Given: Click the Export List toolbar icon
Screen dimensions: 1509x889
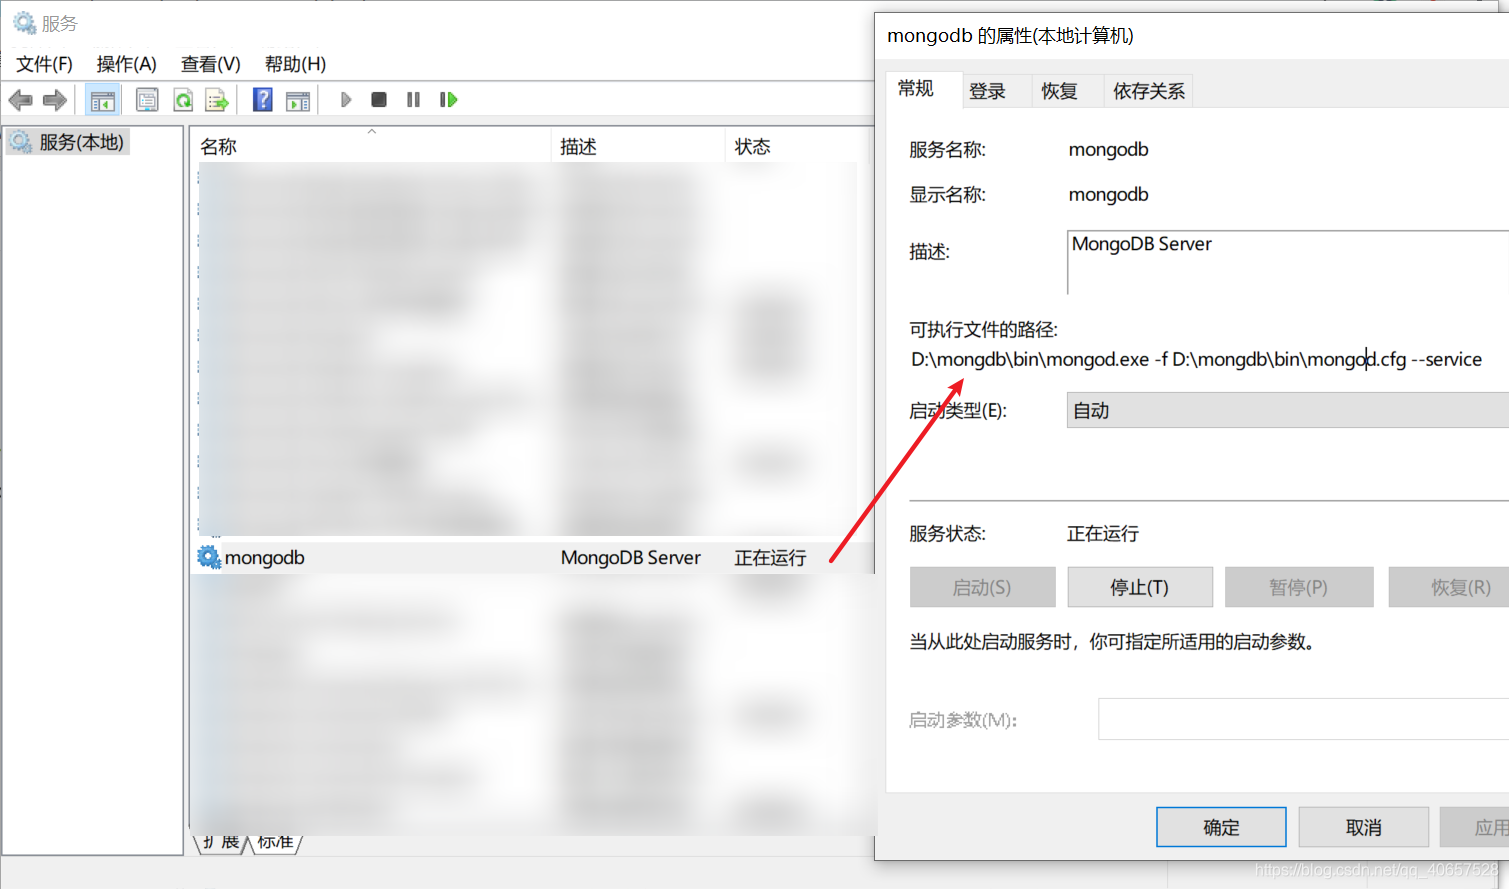Looking at the screenshot, I should point(217,100).
